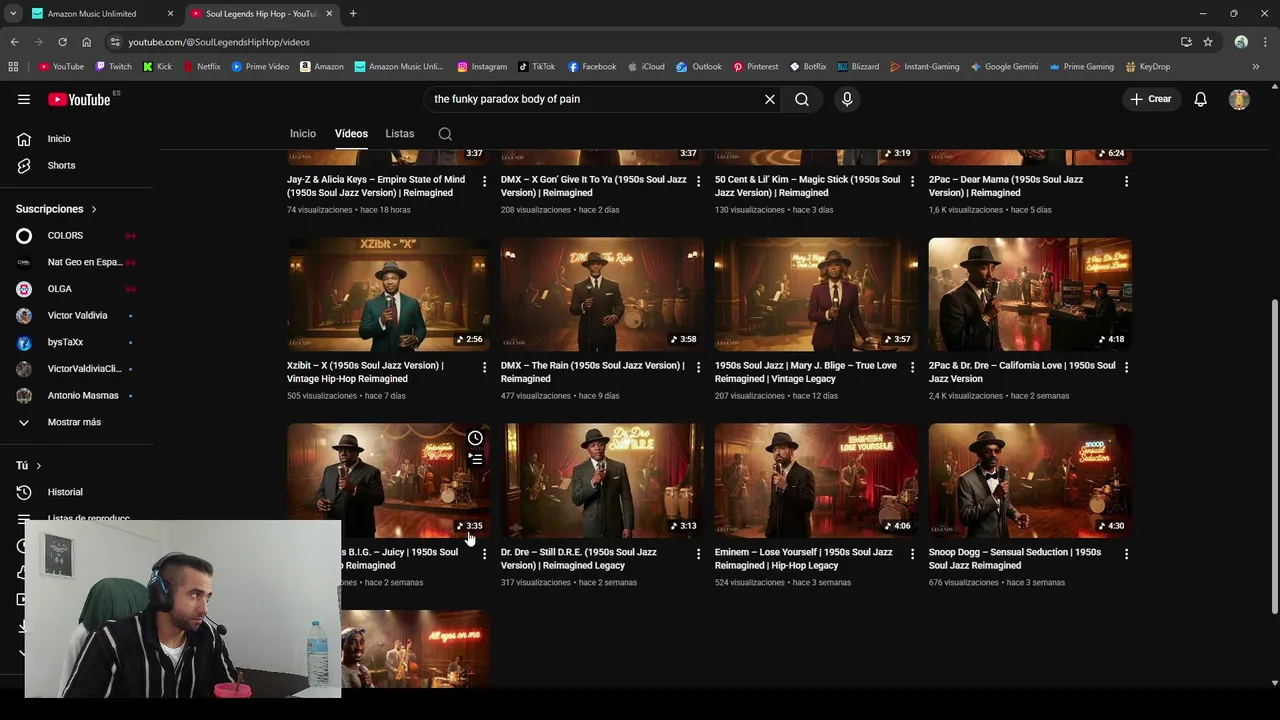
Task: Switch to the Inicio channel tab
Action: (303, 134)
